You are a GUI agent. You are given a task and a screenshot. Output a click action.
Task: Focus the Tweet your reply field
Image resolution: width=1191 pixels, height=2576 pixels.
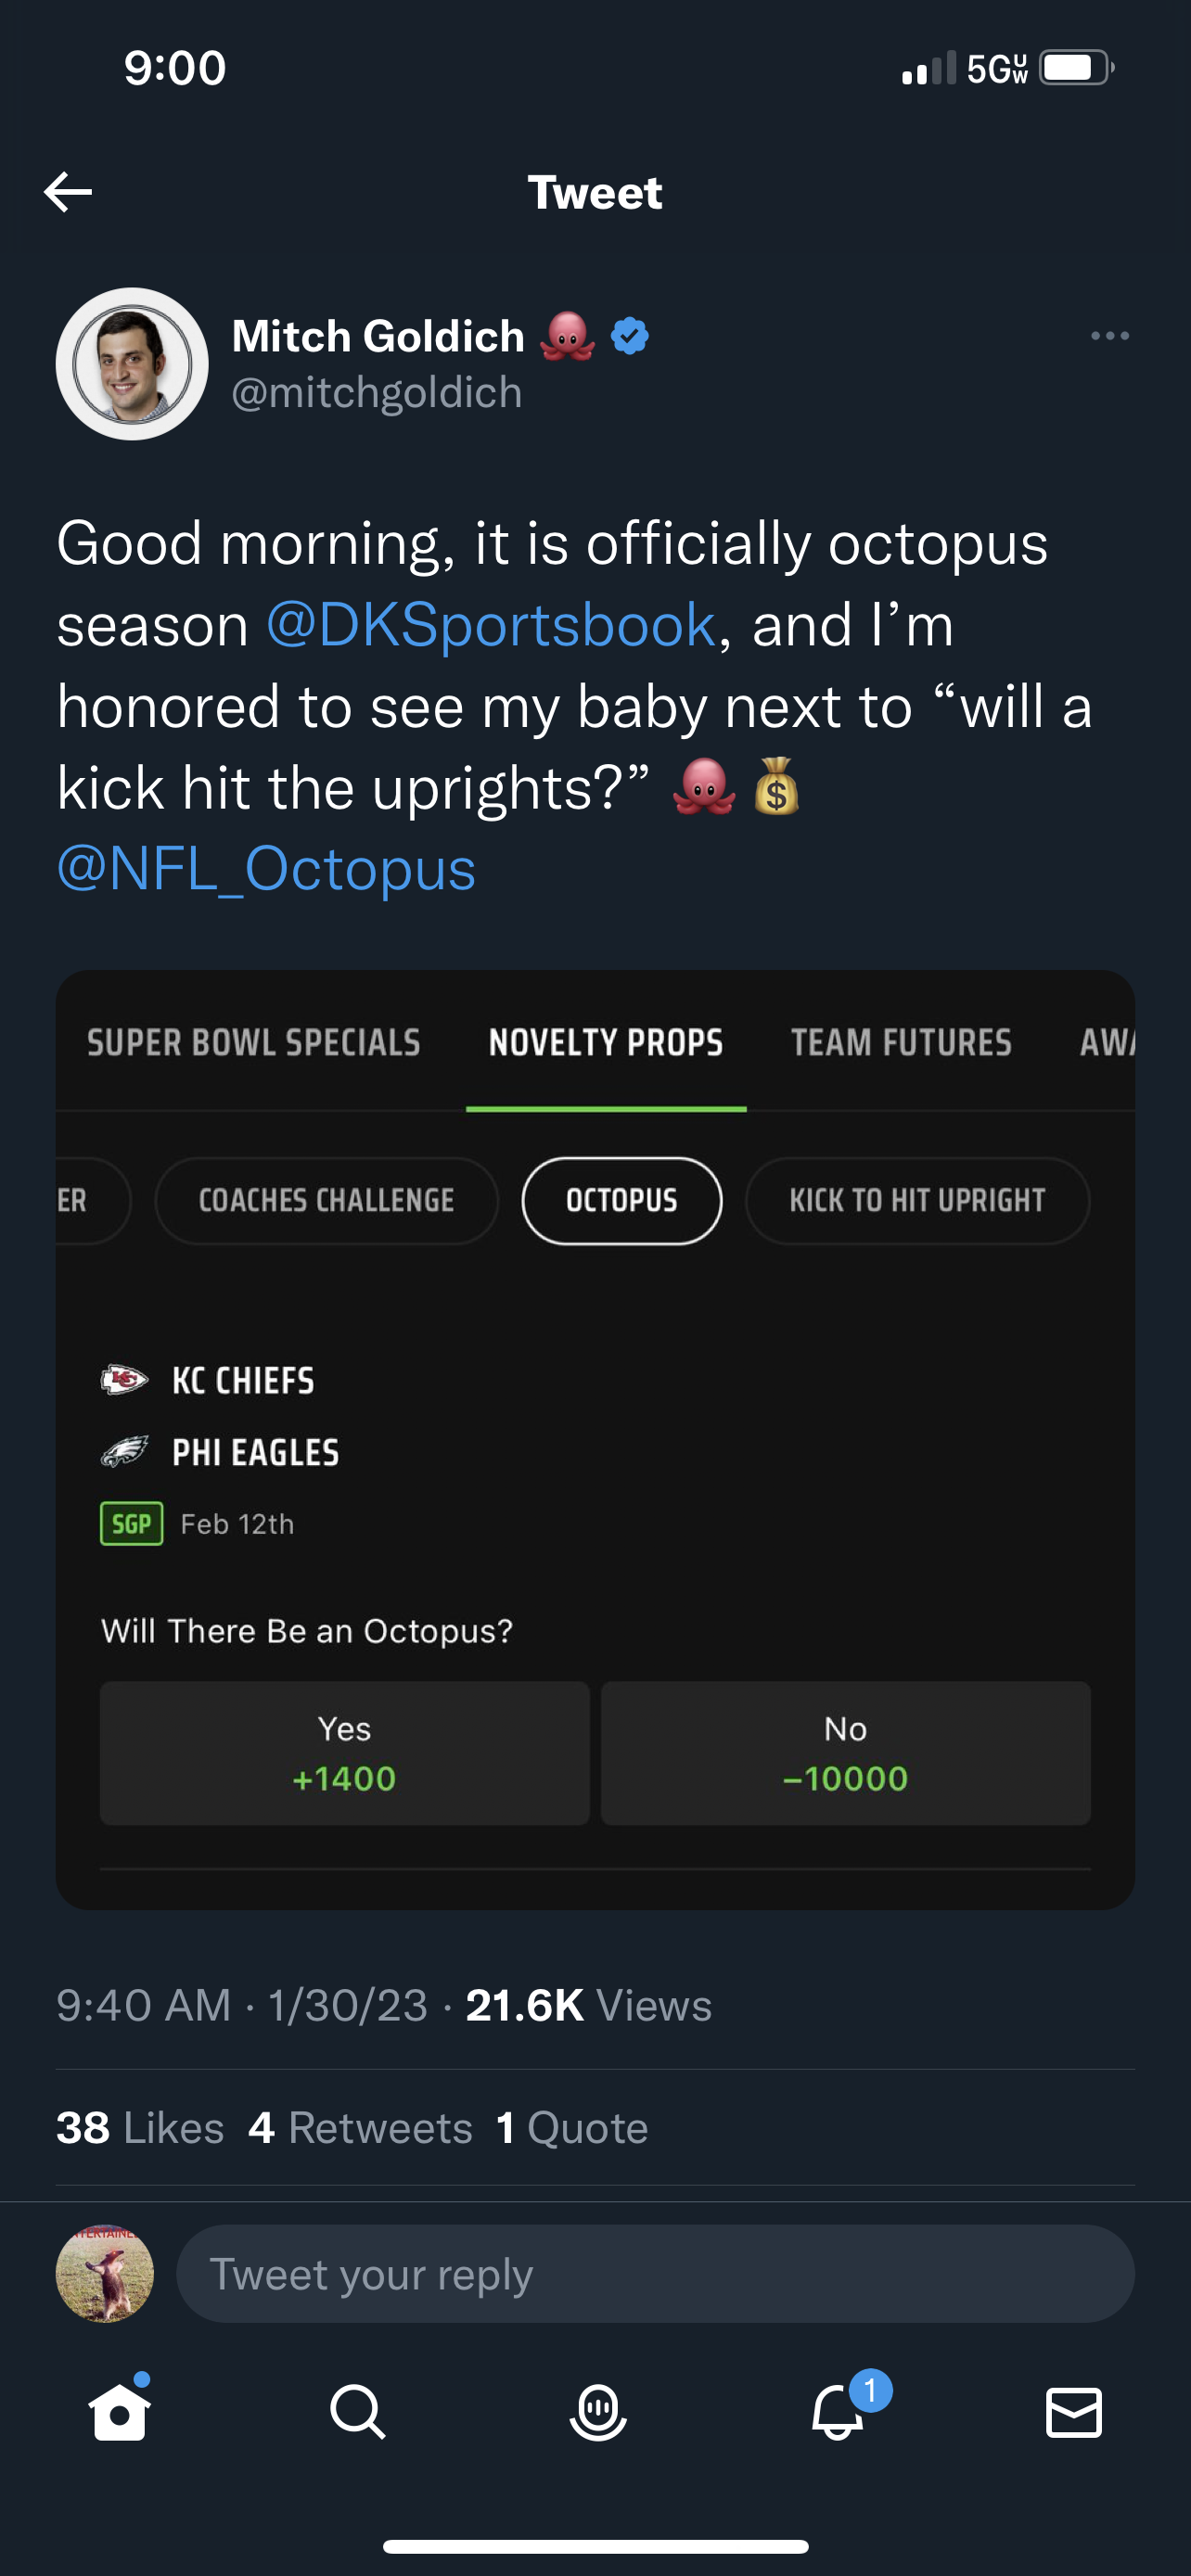655,2274
